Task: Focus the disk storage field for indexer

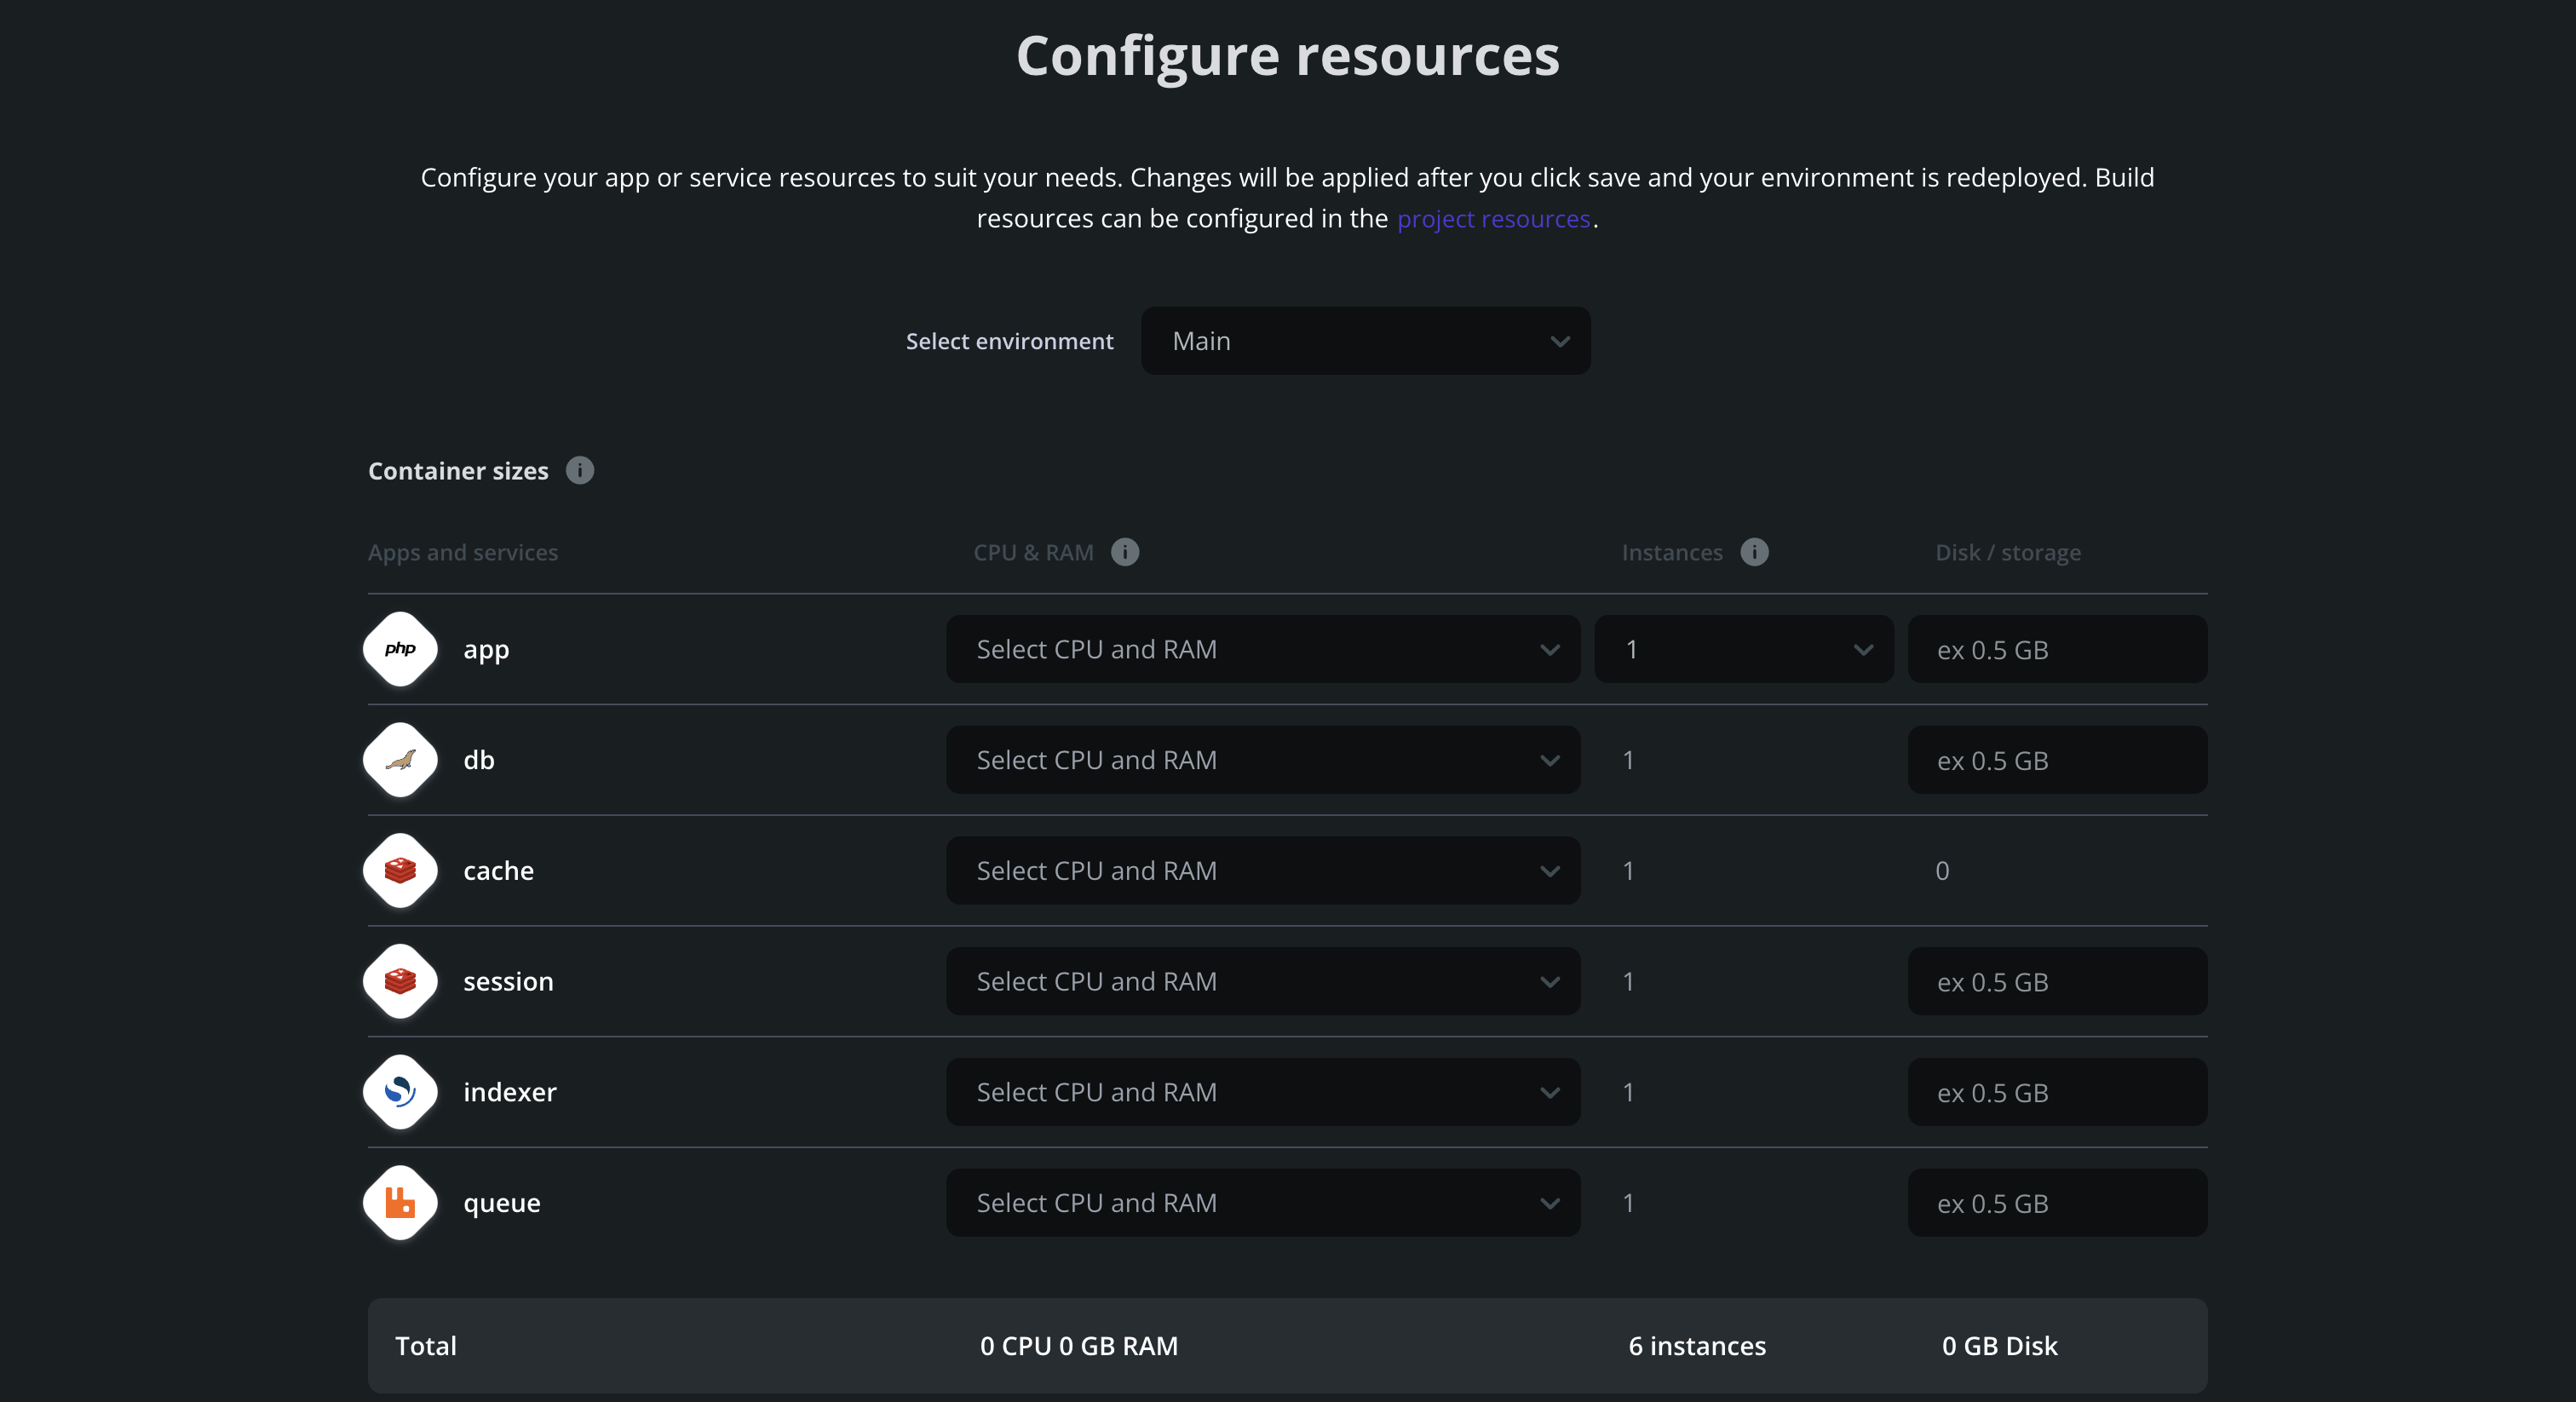Action: click(x=2057, y=1092)
